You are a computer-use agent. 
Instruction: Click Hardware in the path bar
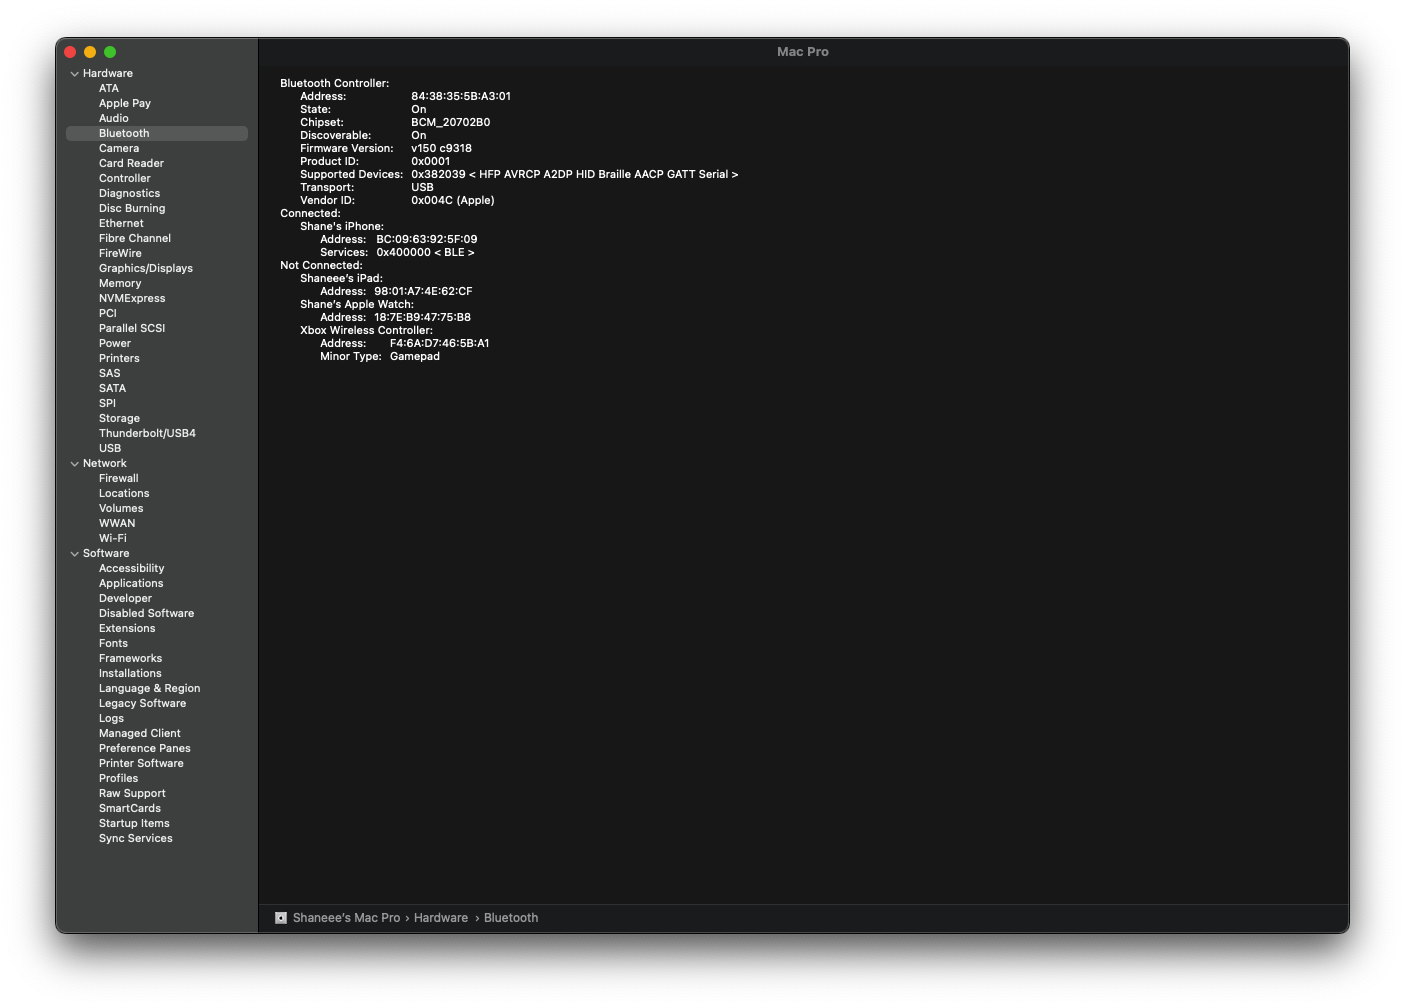[x=440, y=918]
